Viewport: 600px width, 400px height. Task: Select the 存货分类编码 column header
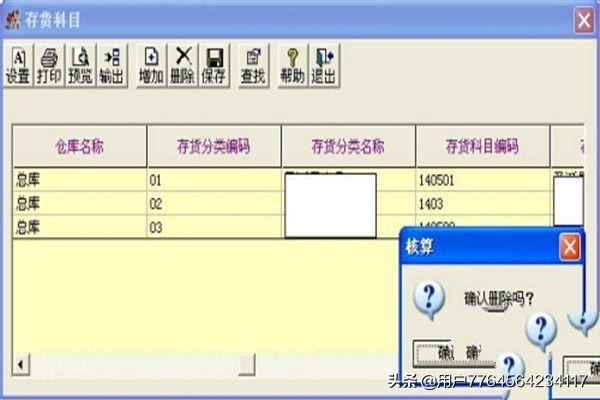click(x=214, y=146)
